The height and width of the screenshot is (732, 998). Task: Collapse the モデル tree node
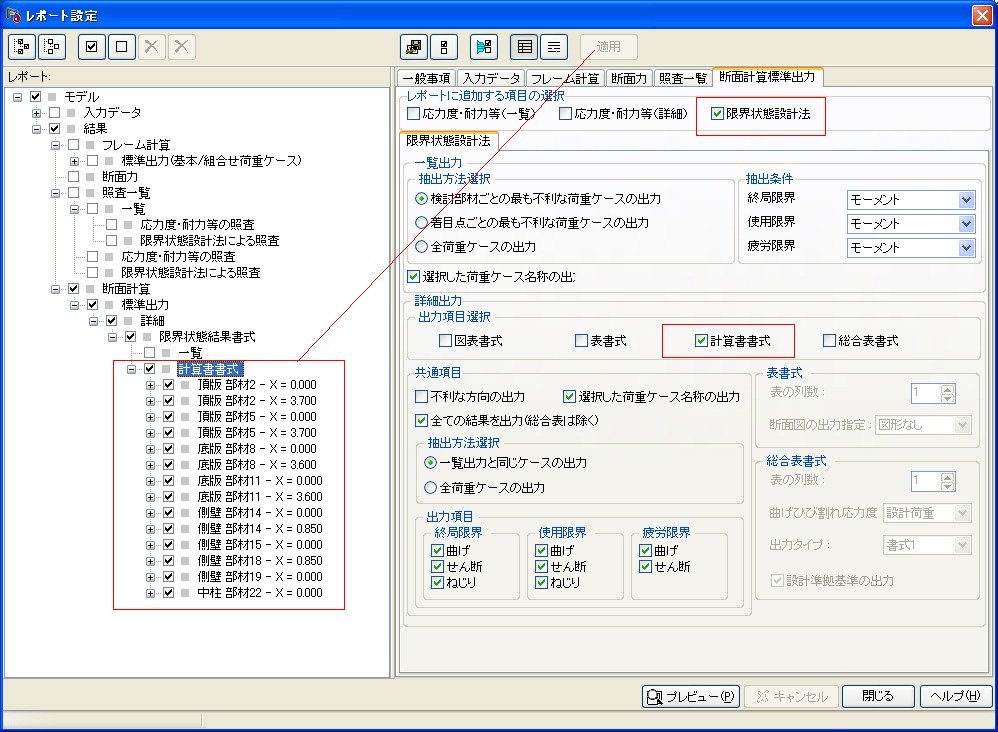(18, 97)
